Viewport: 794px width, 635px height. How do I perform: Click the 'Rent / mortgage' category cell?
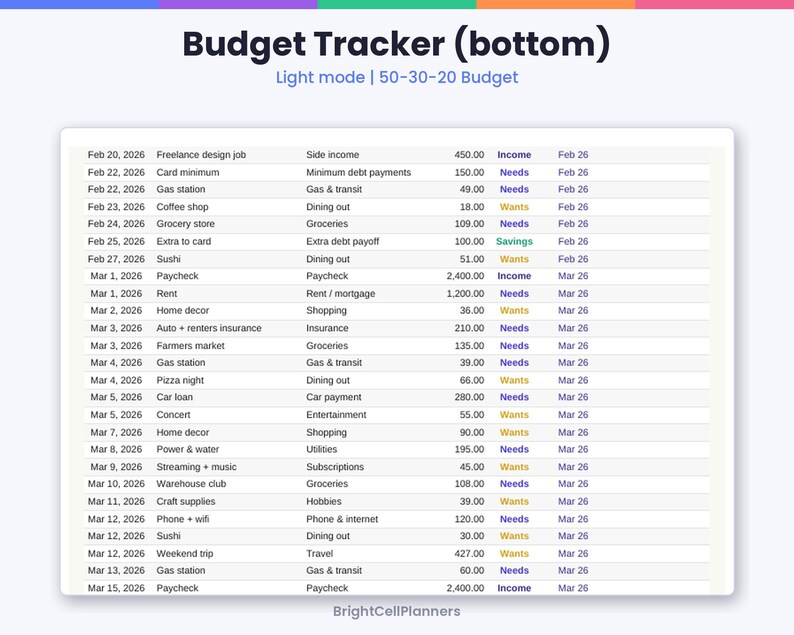(x=340, y=294)
